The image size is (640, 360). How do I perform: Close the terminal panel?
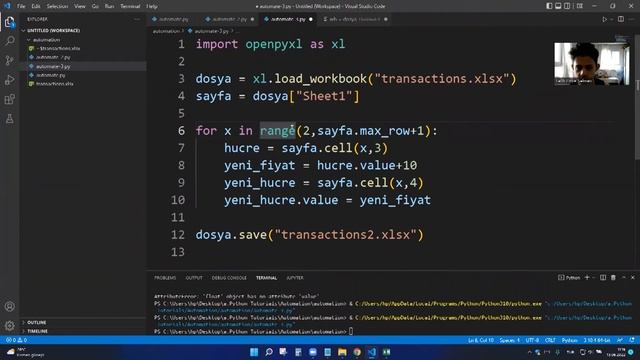click(633, 278)
